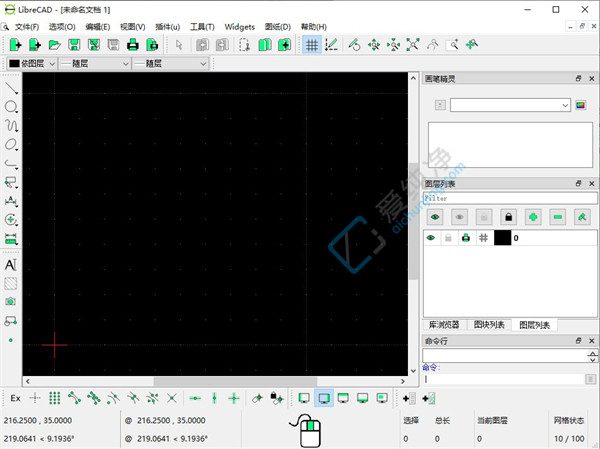
Task: Click the layer Filter input field
Action: (510, 198)
